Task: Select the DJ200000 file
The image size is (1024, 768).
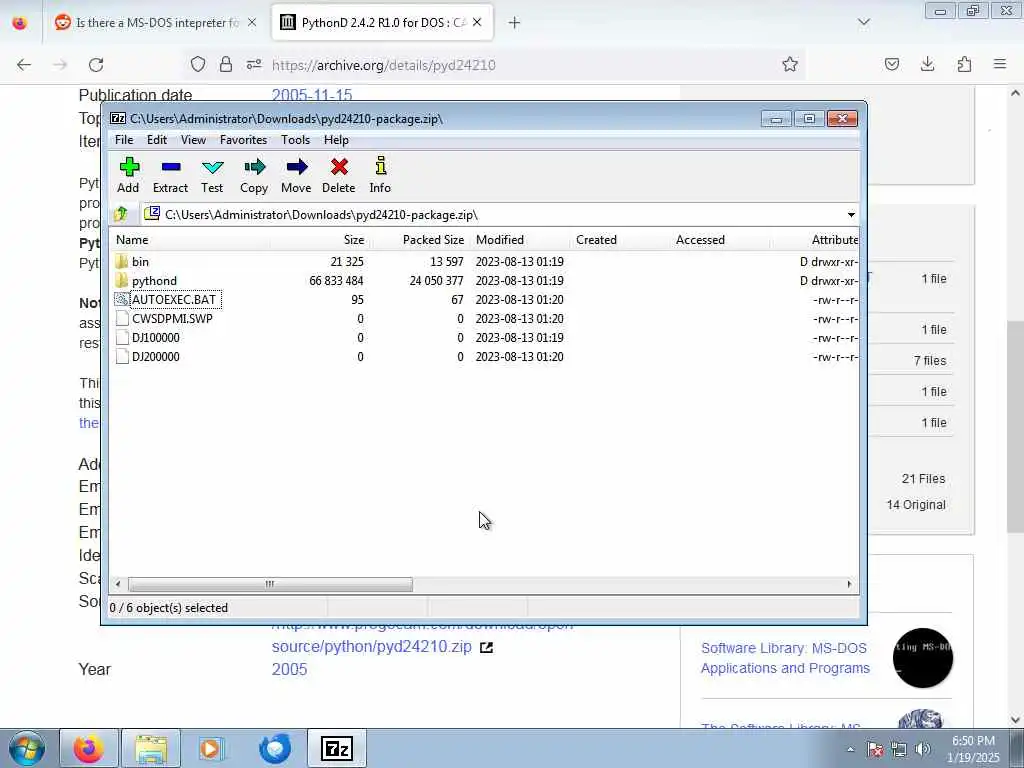Action: (155, 357)
